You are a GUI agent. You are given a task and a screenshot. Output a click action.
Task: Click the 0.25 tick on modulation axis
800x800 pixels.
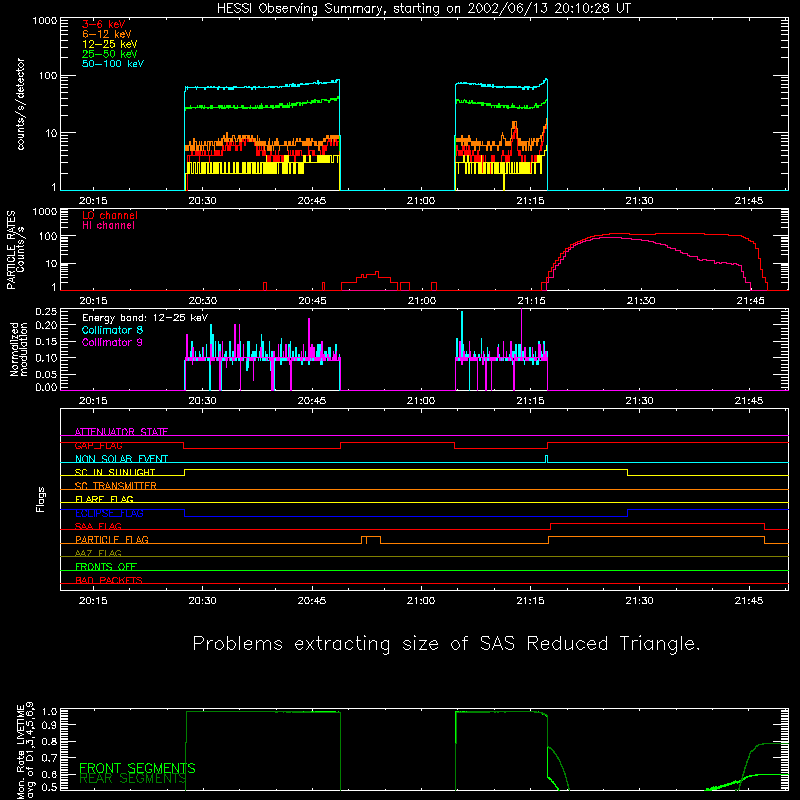tap(46, 312)
